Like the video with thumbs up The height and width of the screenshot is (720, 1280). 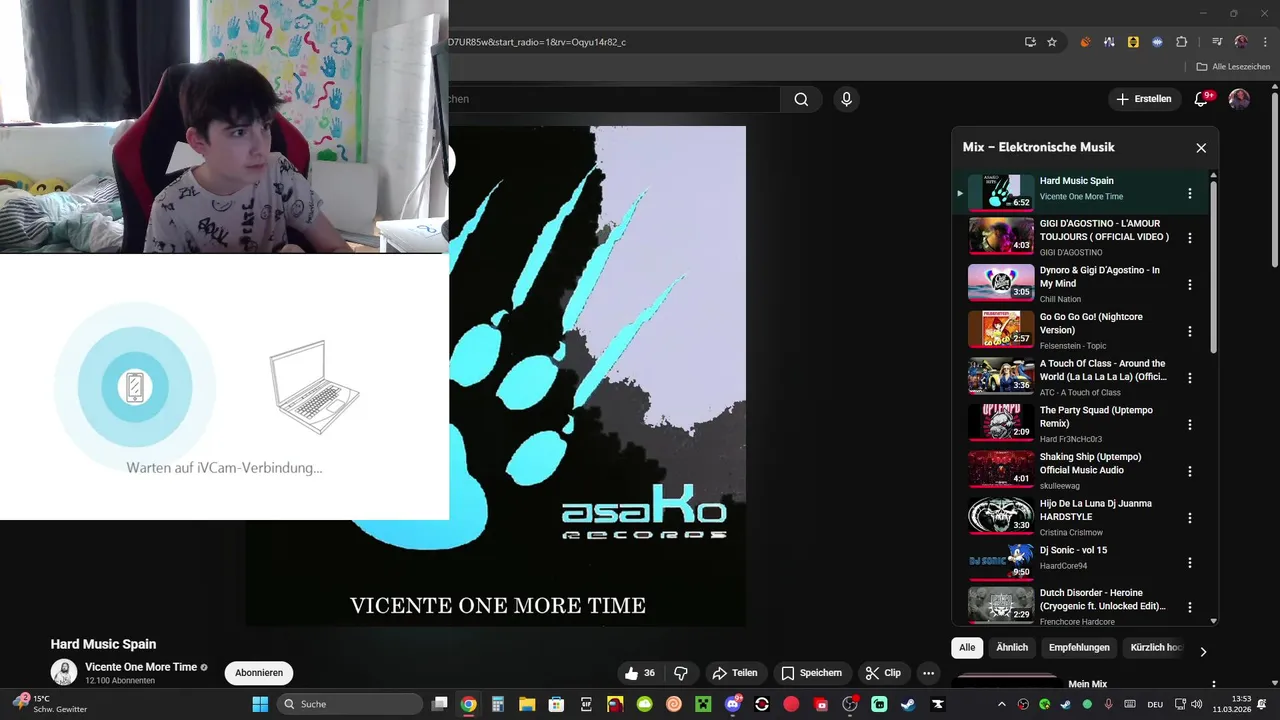click(640, 673)
